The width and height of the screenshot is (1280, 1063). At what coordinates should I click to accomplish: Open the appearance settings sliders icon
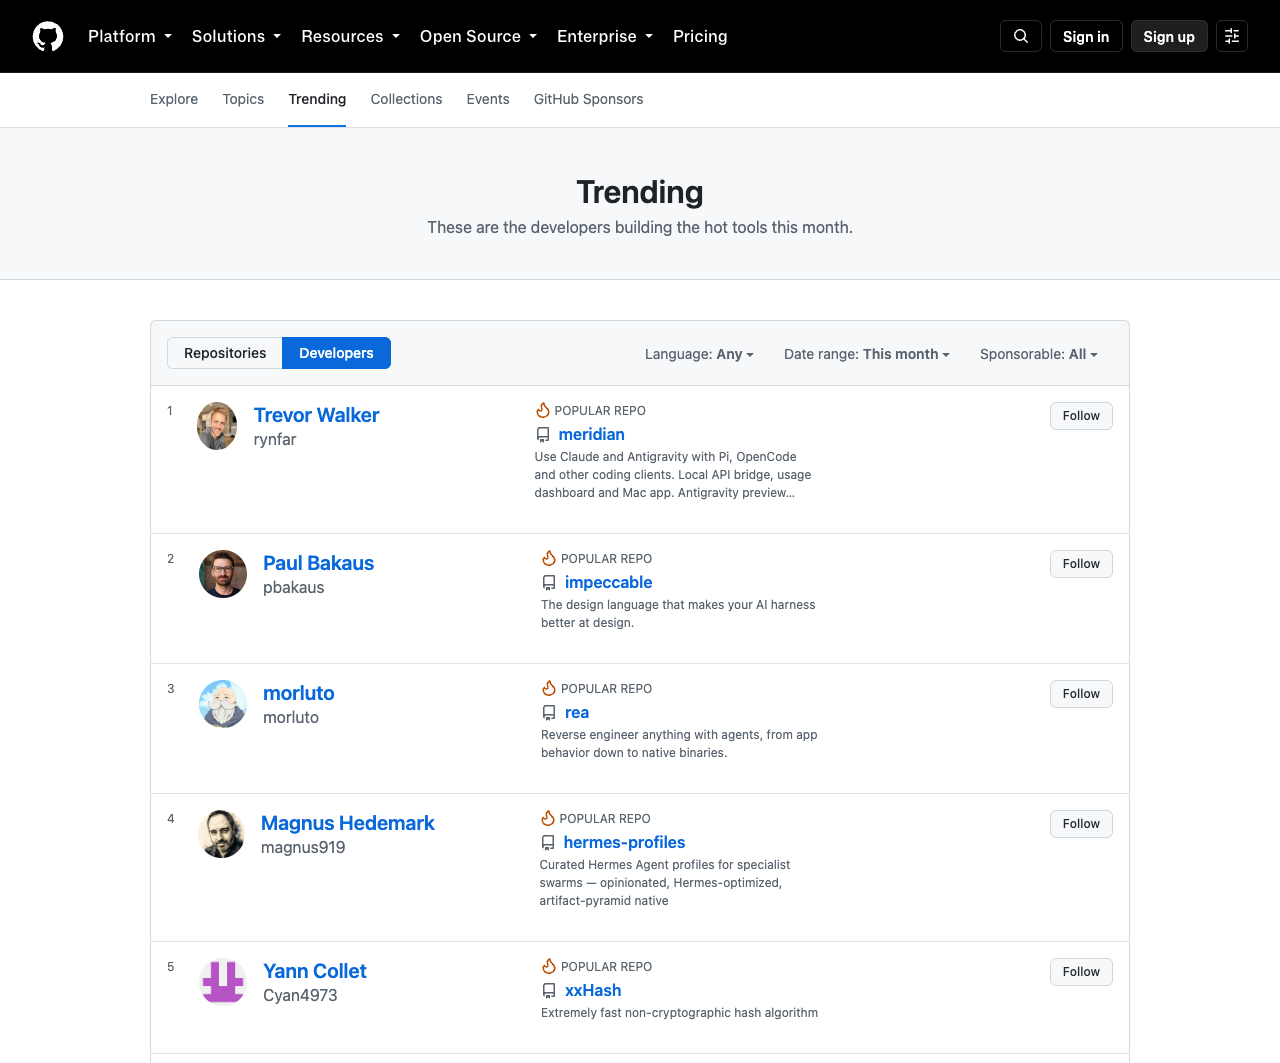coord(1232,36)
